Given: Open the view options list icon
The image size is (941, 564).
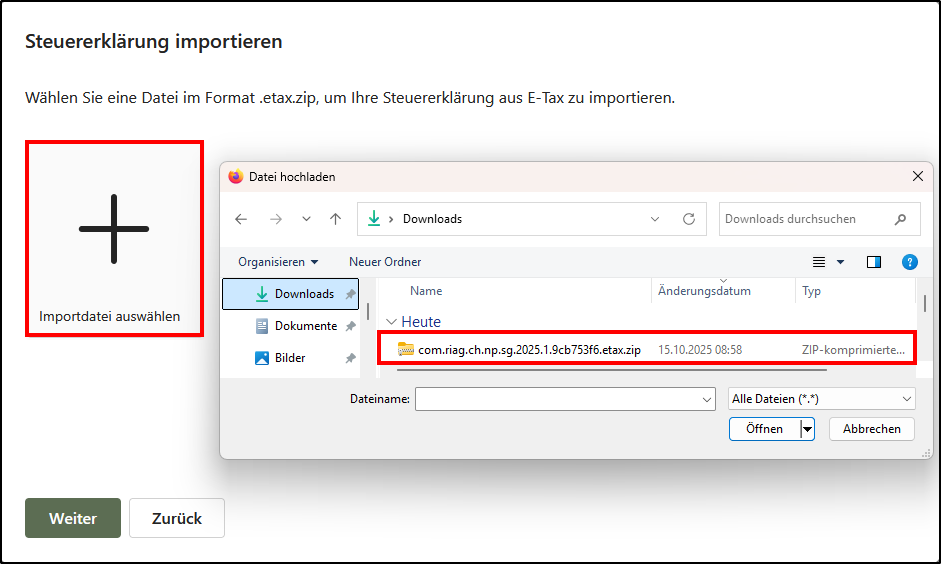Looking at the screenshot, I should 819,262.
